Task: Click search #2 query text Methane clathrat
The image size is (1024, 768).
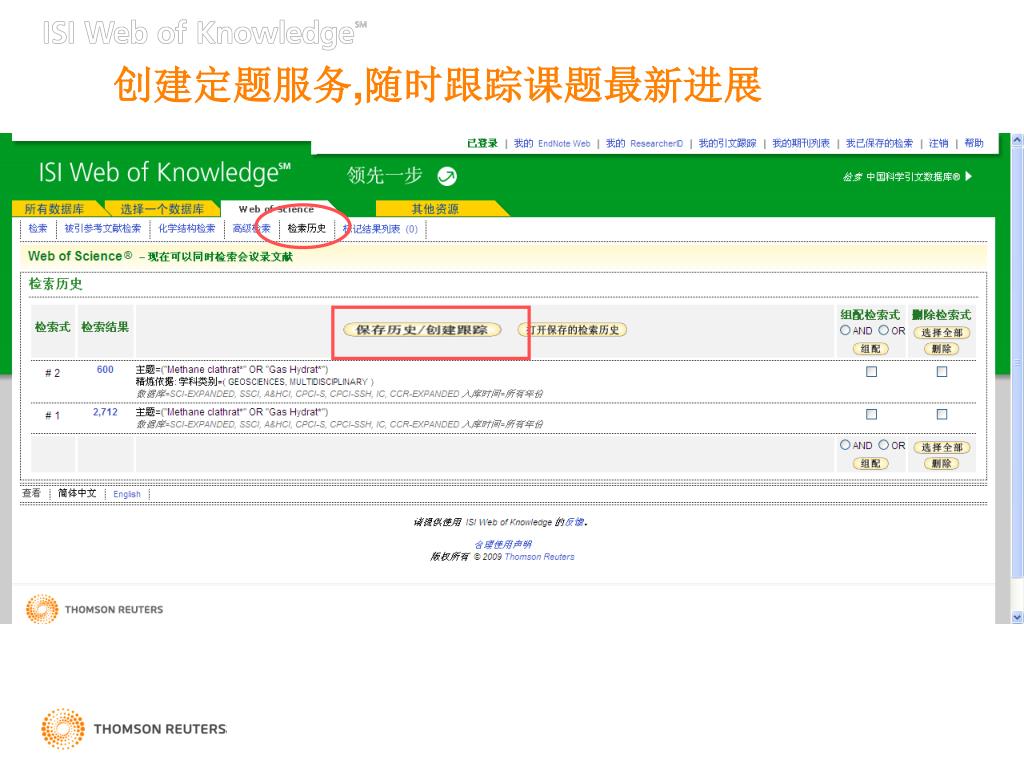Action: (232, 370)
